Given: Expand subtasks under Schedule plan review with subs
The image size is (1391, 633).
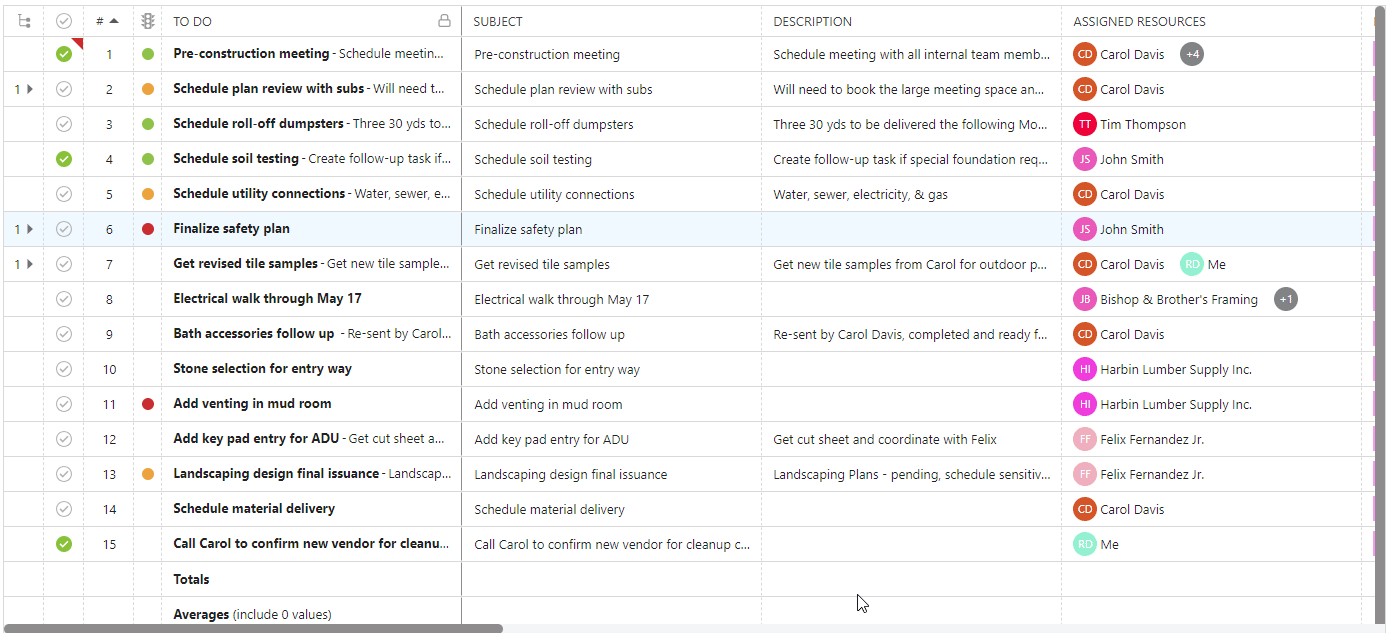Looking at the screenshot, I should tap(29, 89).
